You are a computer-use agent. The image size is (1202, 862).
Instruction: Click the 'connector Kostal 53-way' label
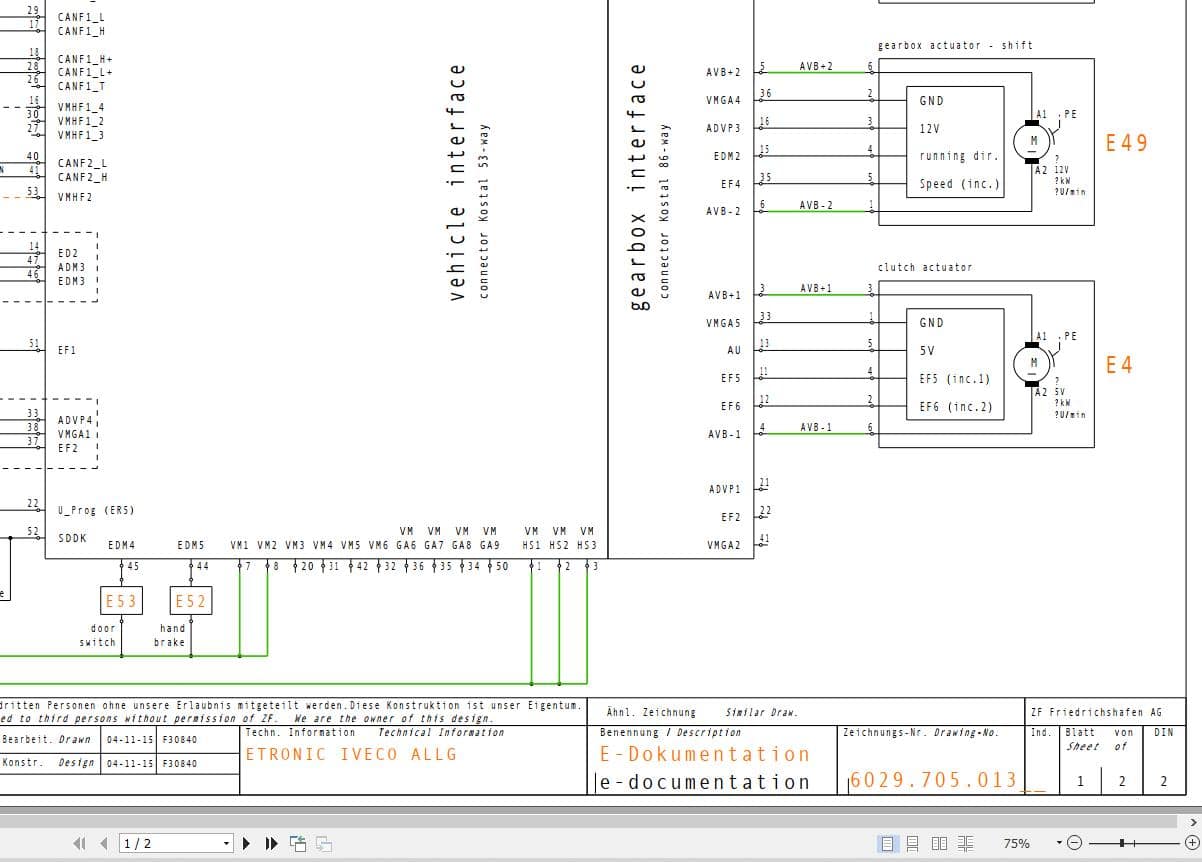[485, 210]
